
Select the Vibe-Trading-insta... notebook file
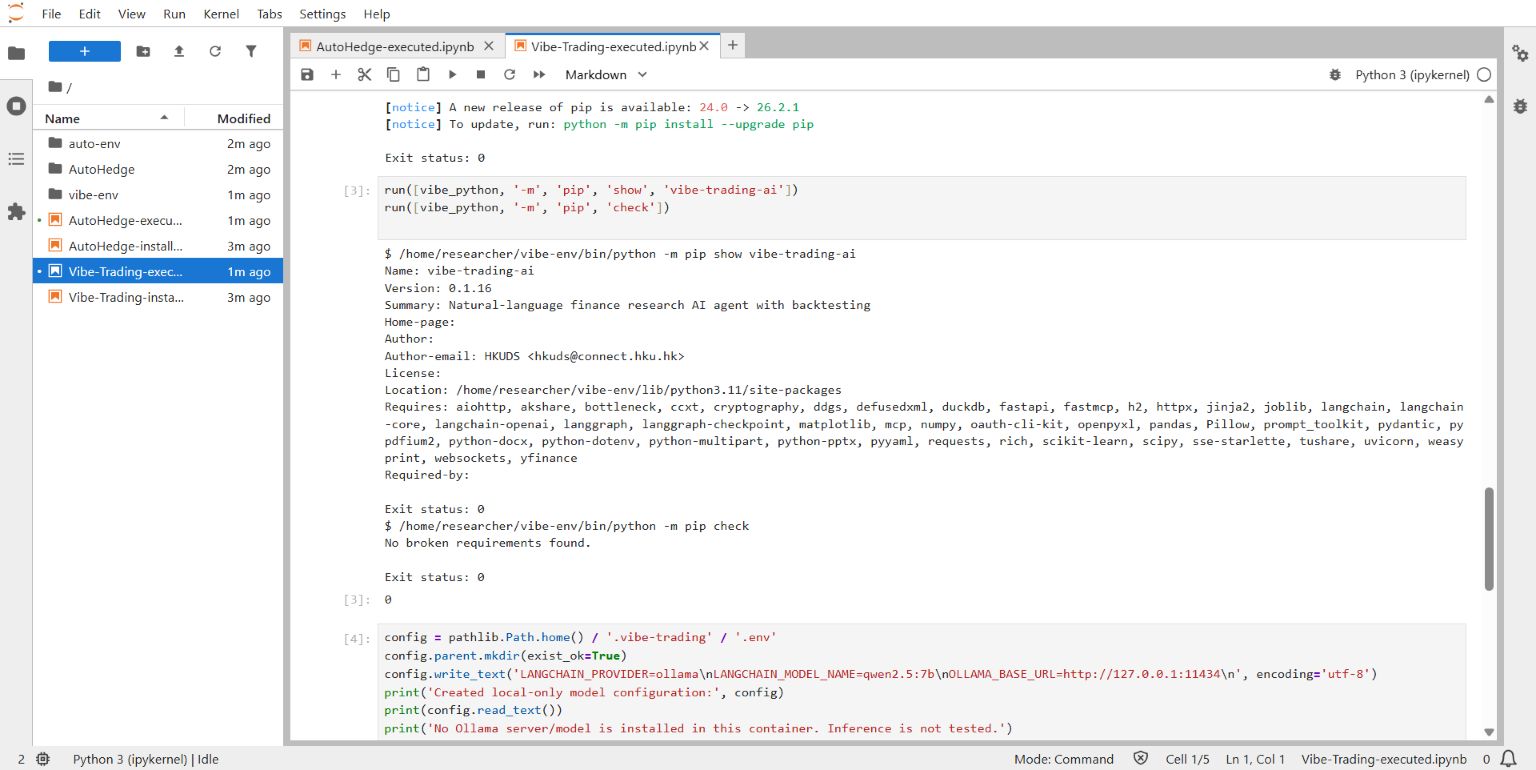point(158,298)
